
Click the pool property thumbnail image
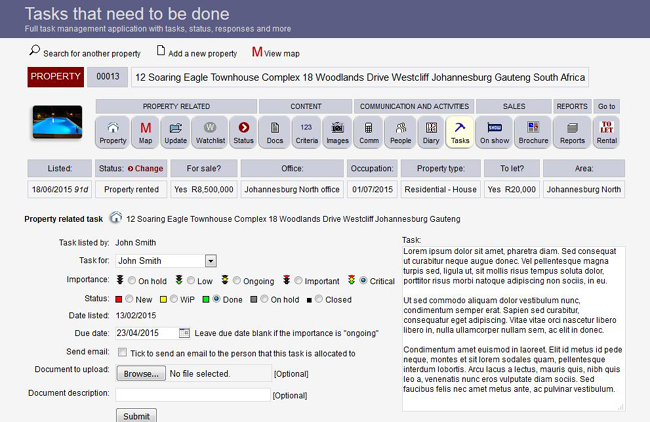57,122
